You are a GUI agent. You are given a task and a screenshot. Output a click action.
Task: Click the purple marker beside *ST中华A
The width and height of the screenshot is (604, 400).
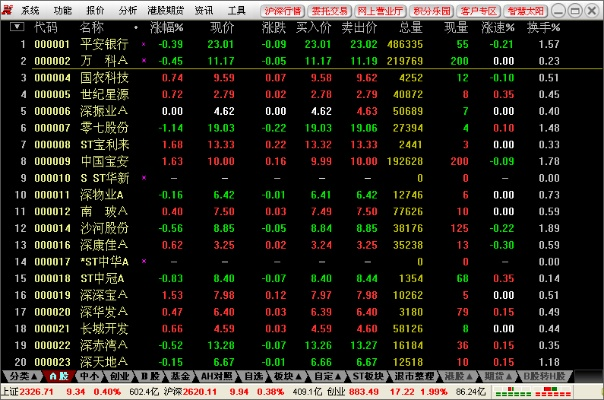(144, 260)
